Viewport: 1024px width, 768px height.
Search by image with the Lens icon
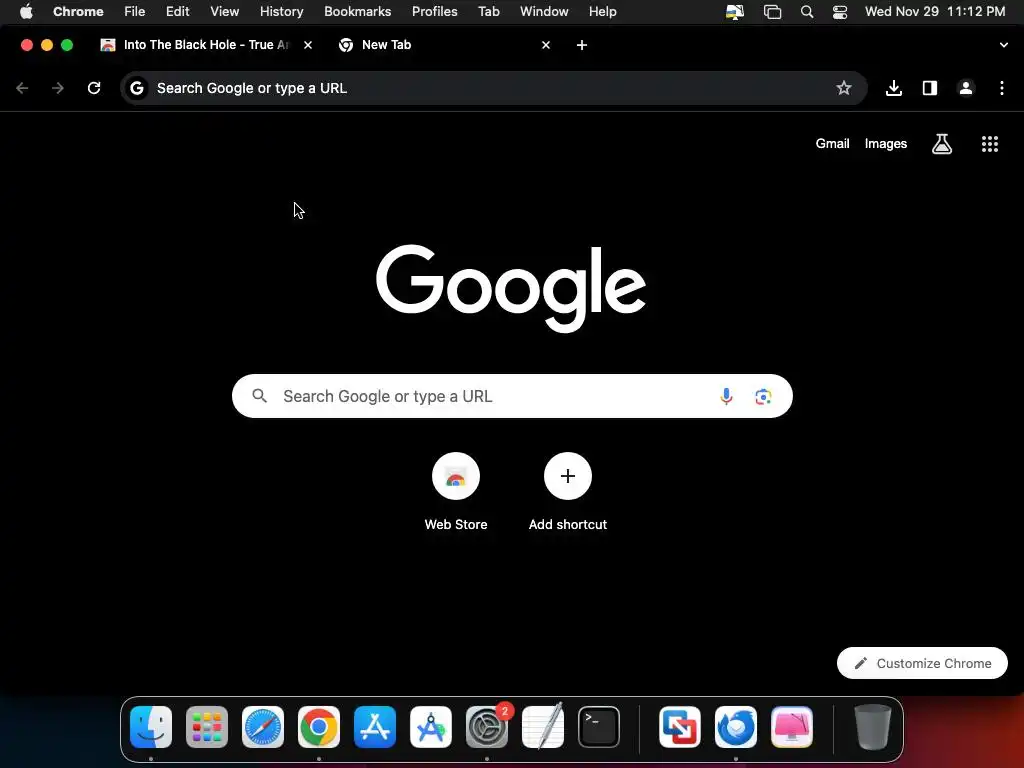tap(763, 396)
